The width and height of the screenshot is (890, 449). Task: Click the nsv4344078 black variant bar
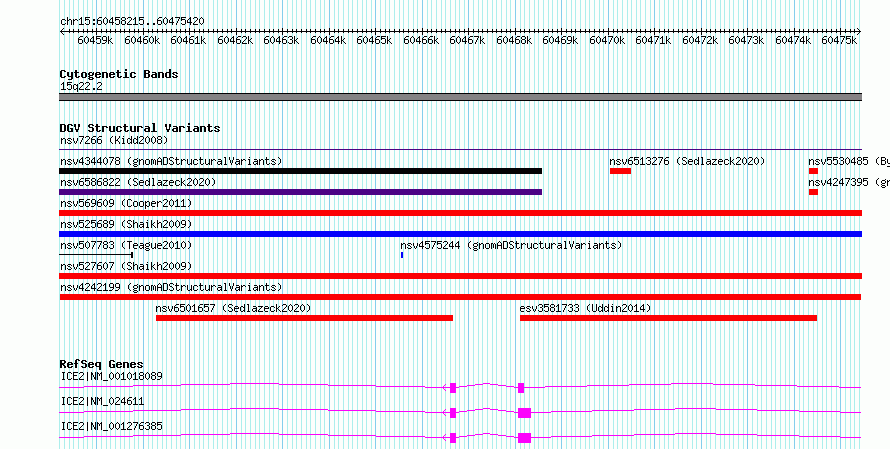click(300, 171)
